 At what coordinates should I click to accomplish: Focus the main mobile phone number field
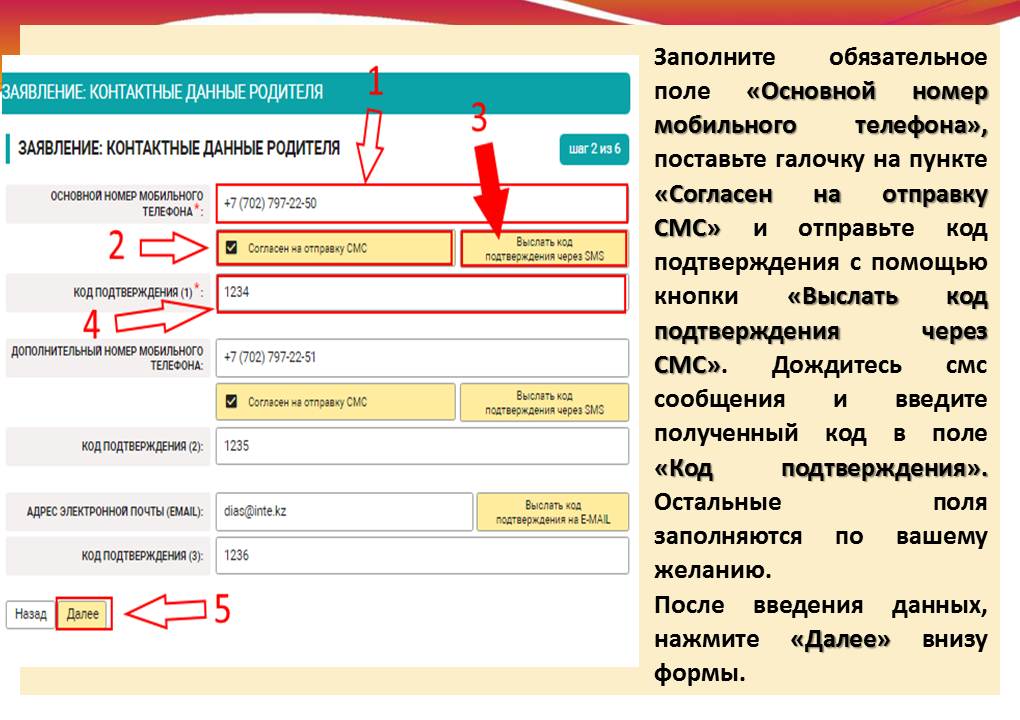point(421,204)
